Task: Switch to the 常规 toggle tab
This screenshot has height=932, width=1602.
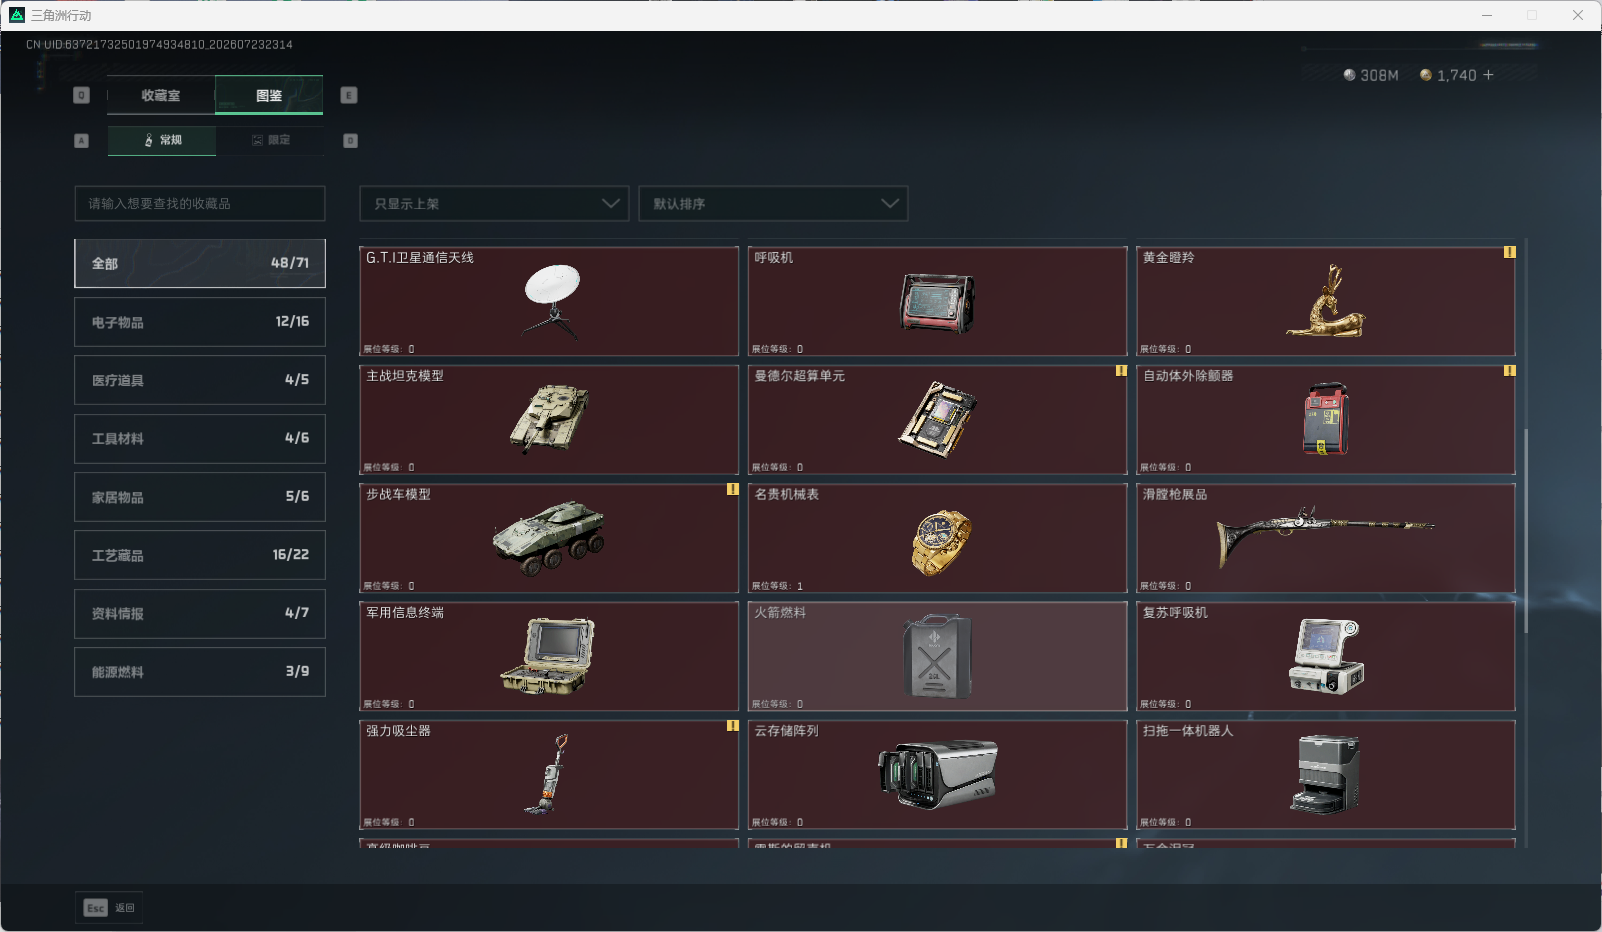Action: [x=162, y=140]
